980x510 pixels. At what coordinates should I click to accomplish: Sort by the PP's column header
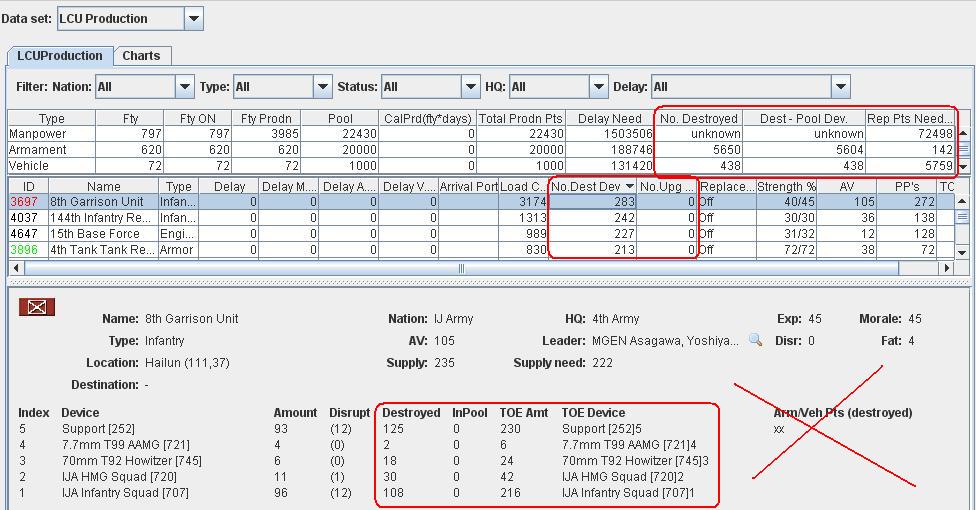[x=907, y=186]
